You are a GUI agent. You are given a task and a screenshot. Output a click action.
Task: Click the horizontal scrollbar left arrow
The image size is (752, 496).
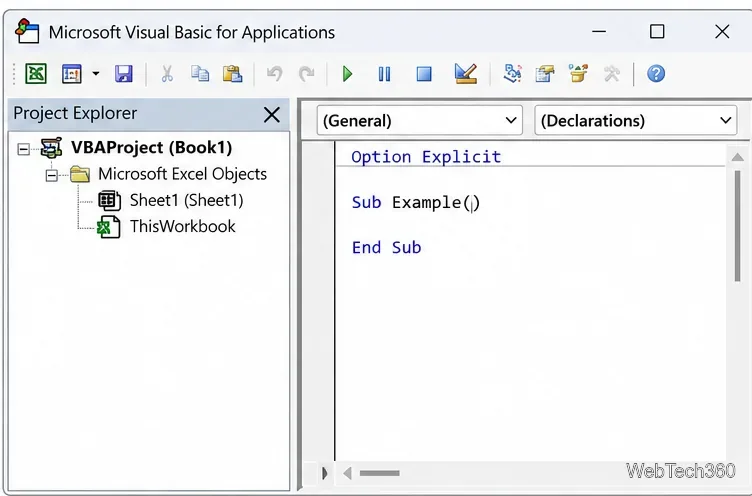click(348, 473)
